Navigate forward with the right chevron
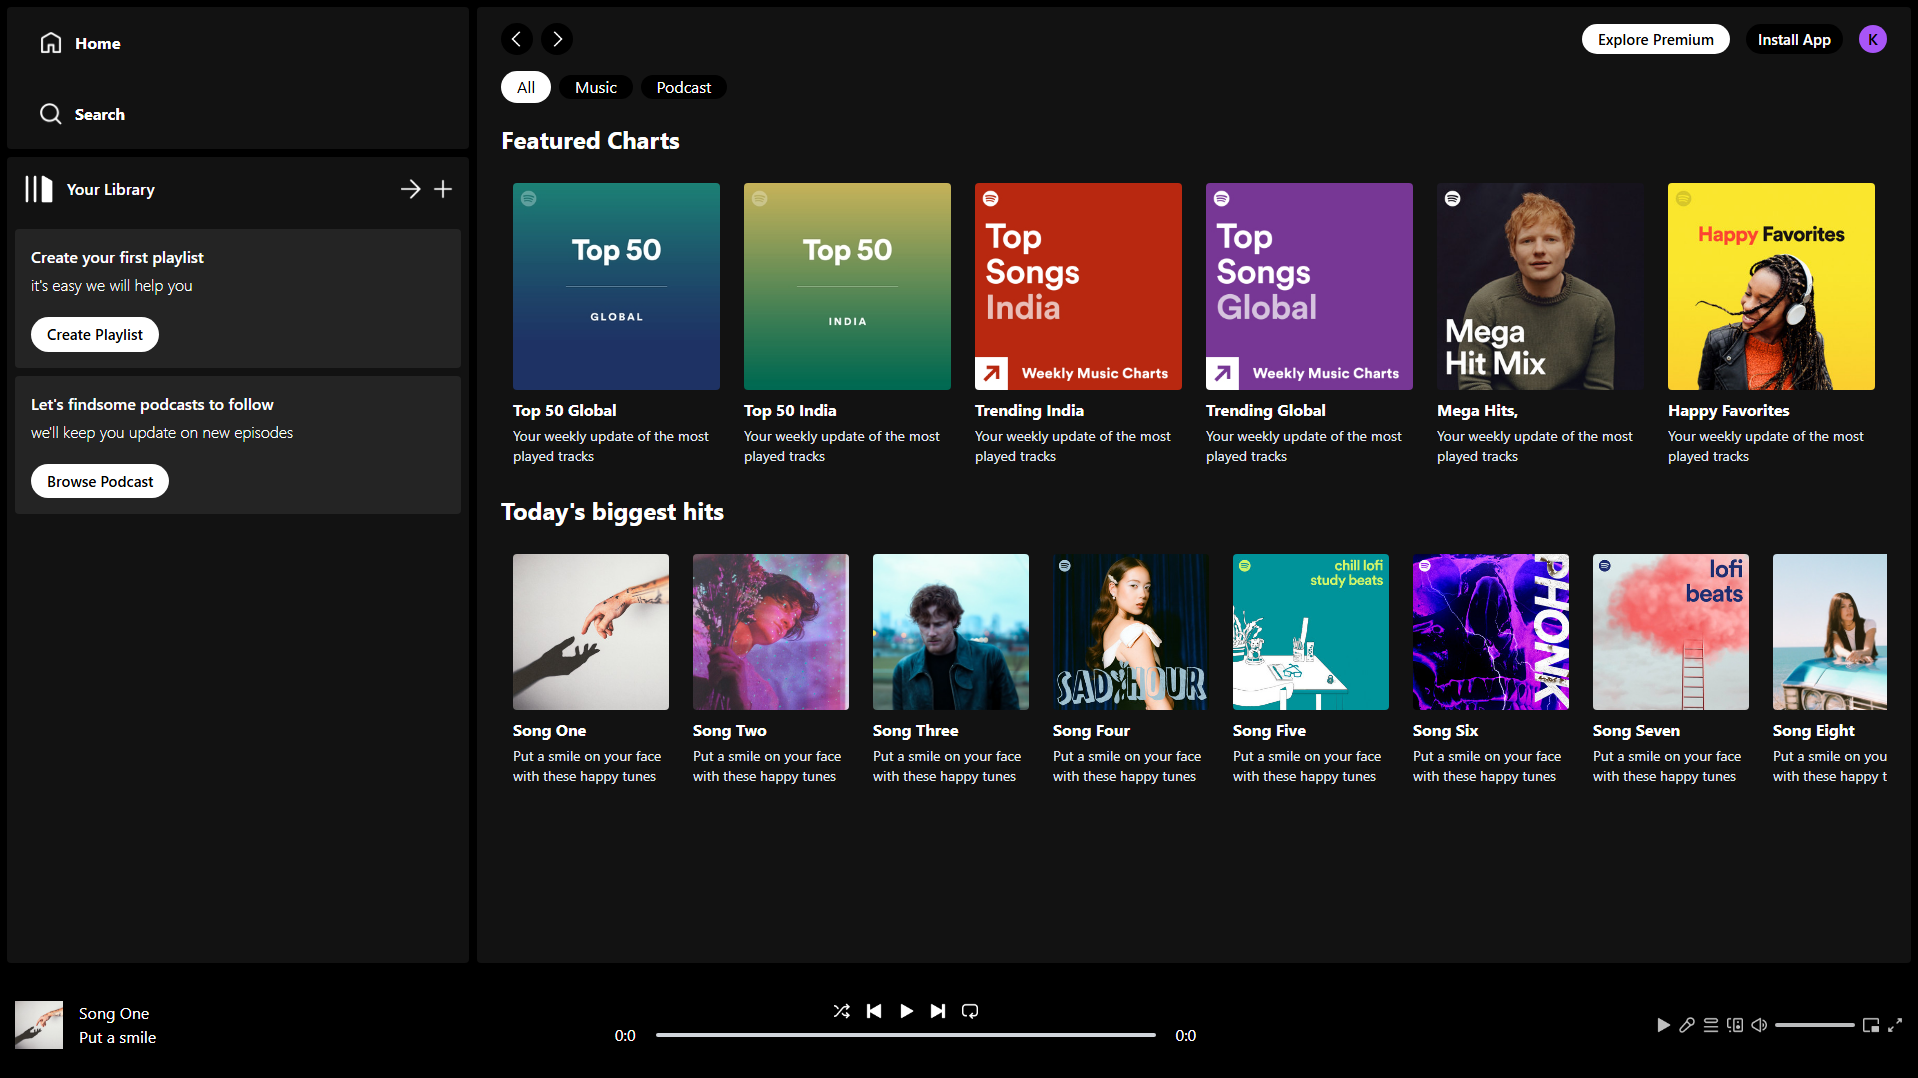1918x1078 pixels. [x=557, y=39]
